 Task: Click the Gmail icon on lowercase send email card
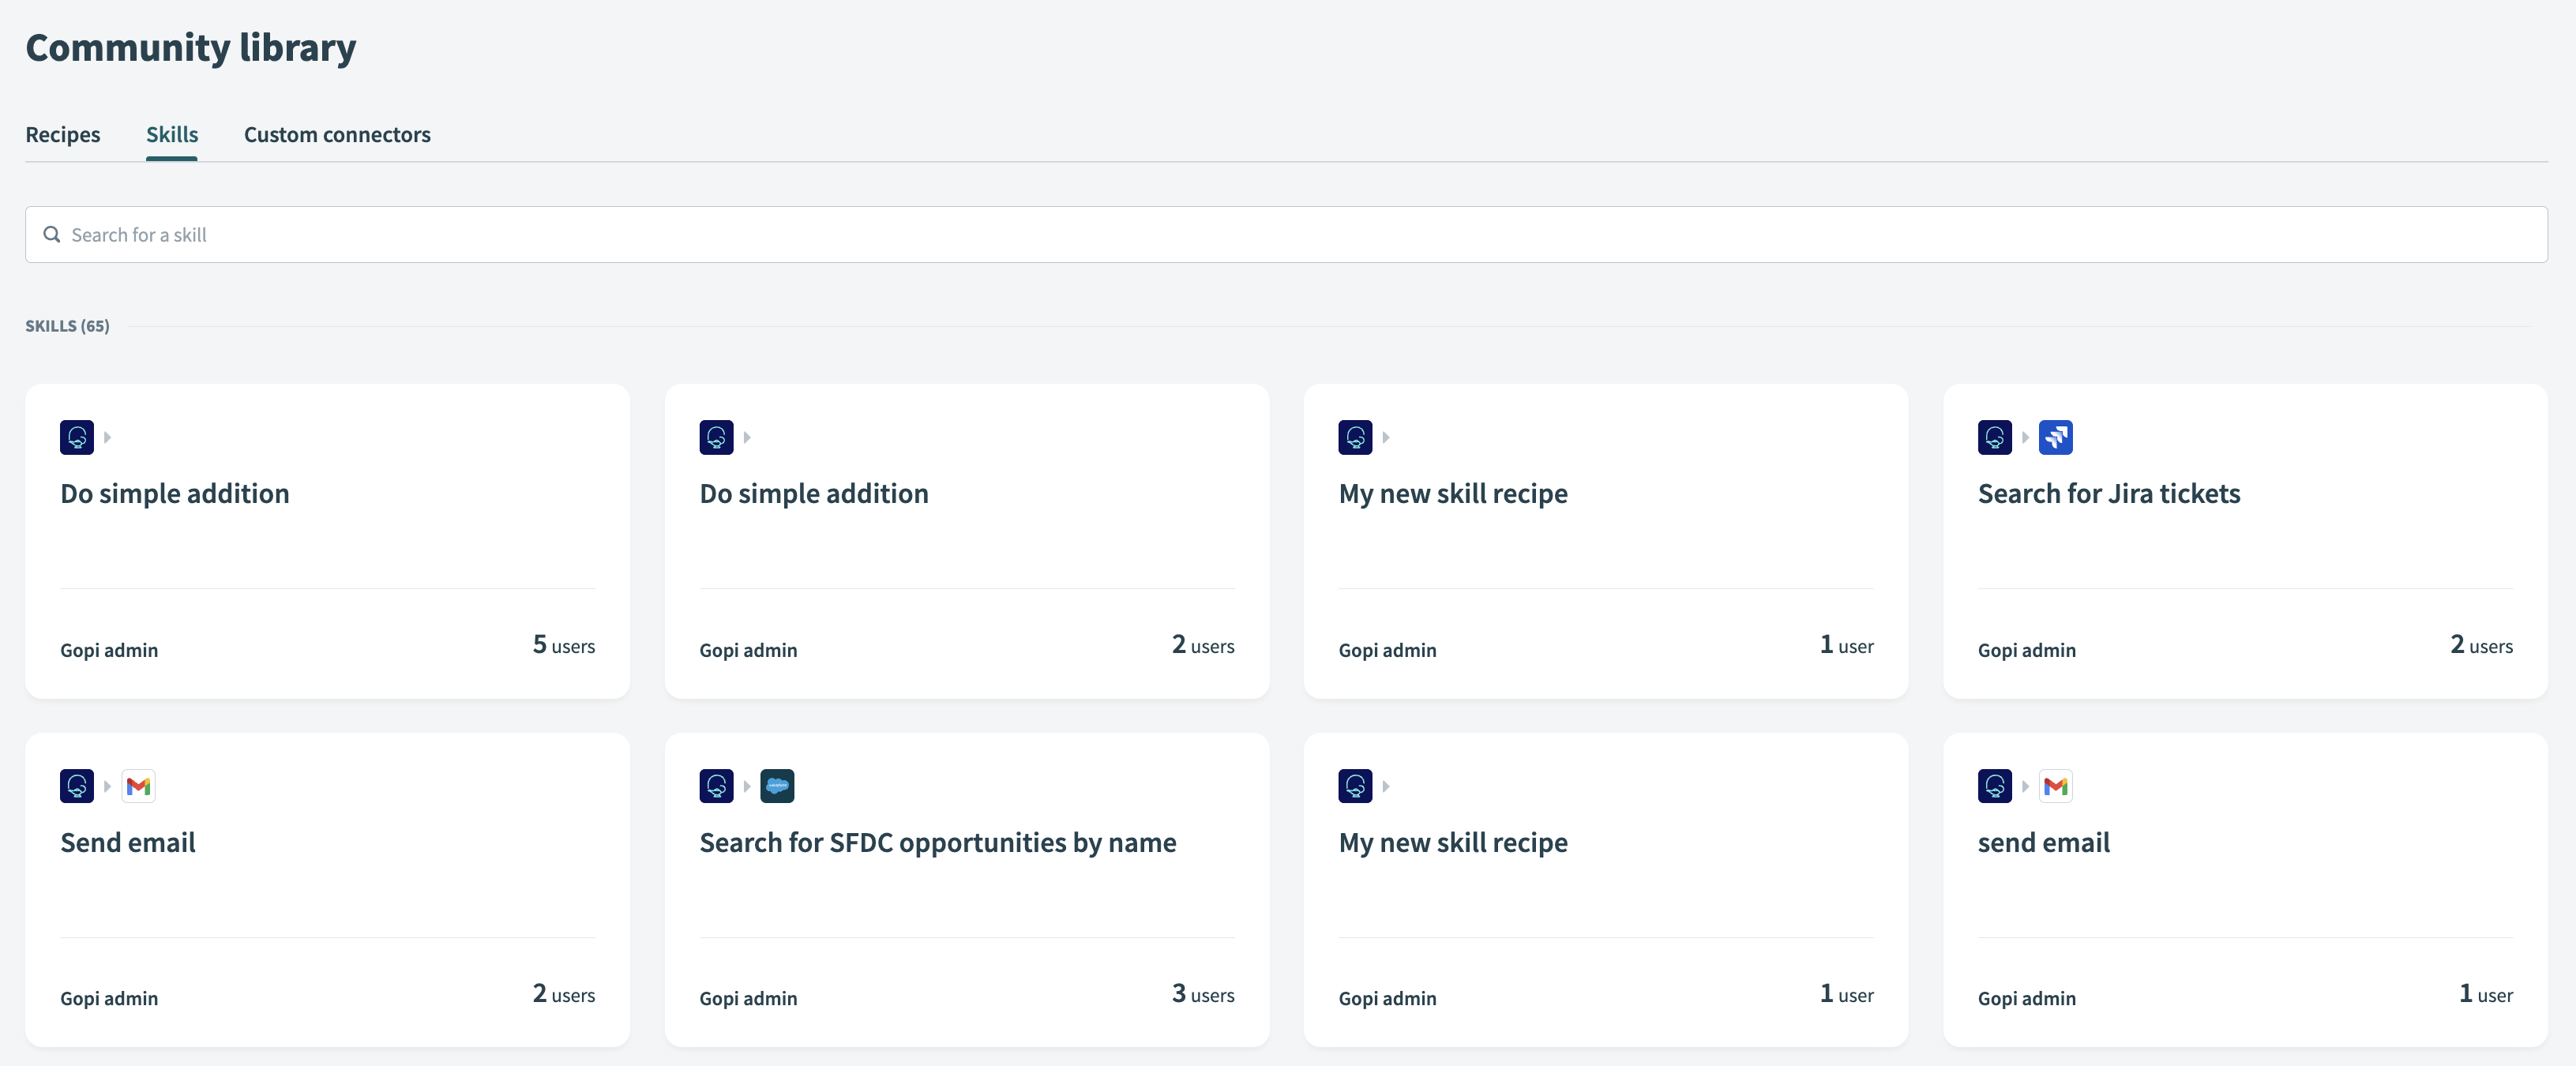[2055, 786]
